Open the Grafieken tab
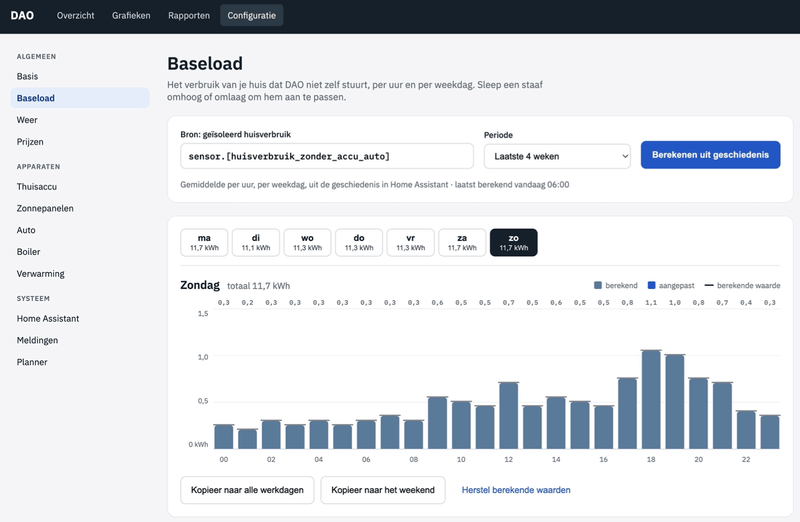The width and height of the screenshot is (800, 522). (x=131, y=15)
